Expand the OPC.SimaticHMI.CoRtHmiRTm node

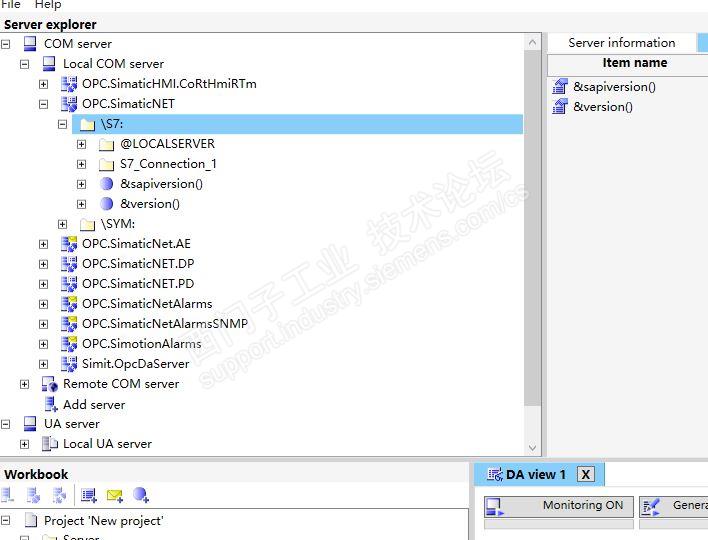tap(43, 84)
